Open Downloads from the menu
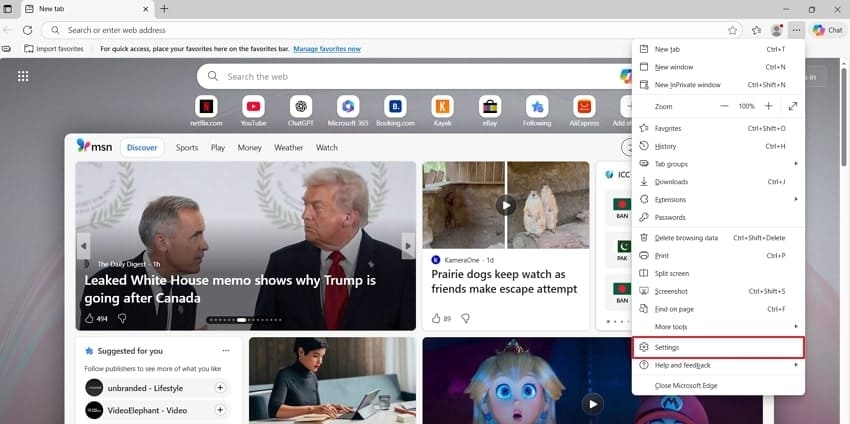The width and height of the screenshot is (850, 424). point(719,182)
